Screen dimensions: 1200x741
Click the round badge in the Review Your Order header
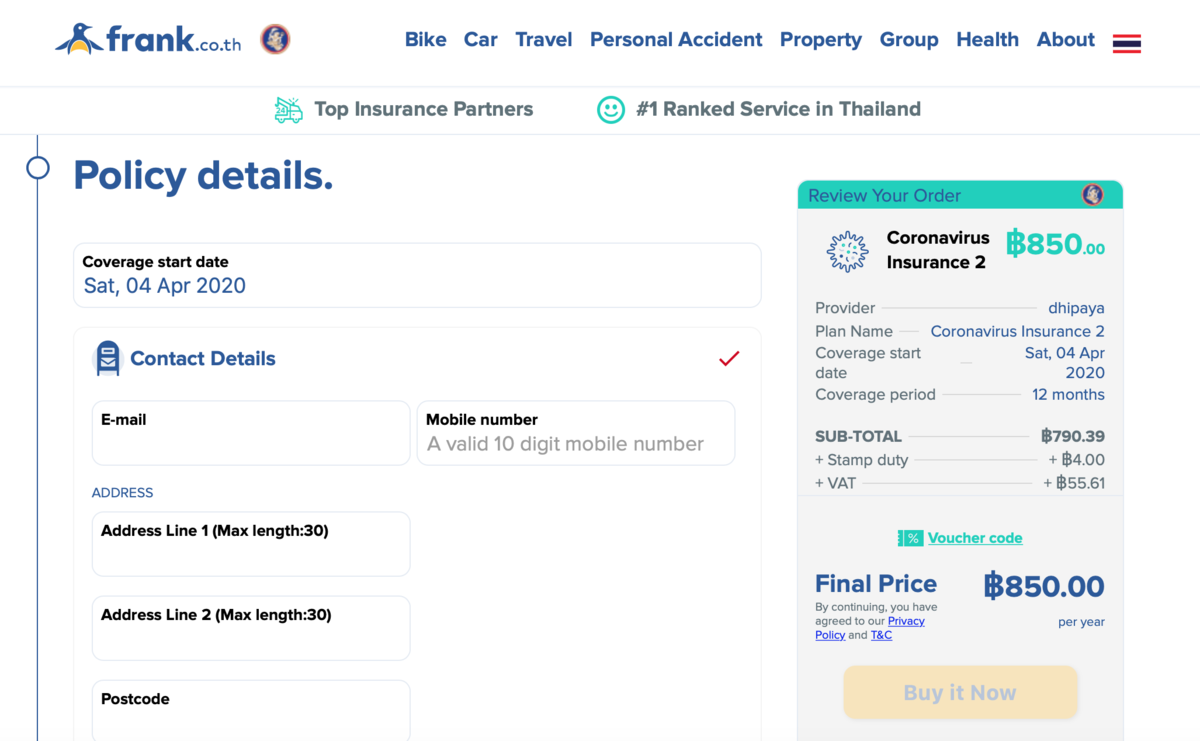coord(1092,195)
